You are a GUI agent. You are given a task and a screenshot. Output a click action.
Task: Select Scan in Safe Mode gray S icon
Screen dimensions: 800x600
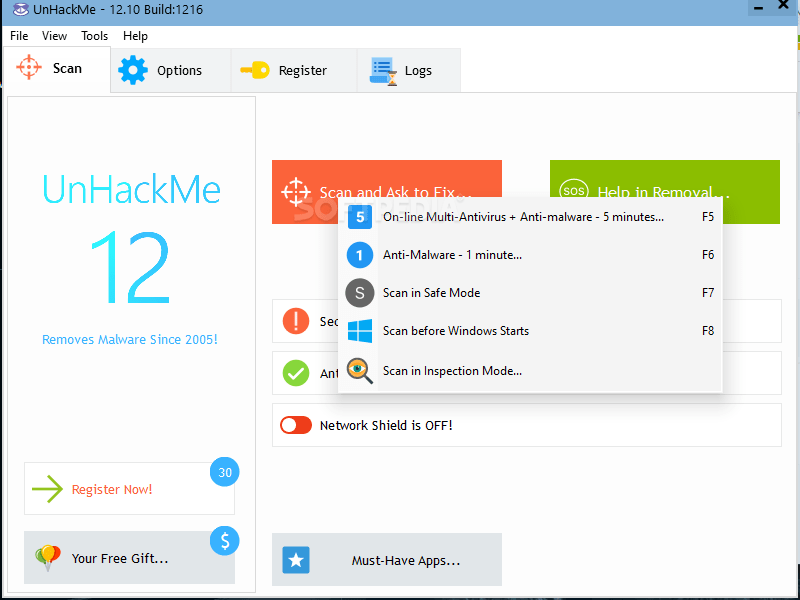tap(359, 293)
